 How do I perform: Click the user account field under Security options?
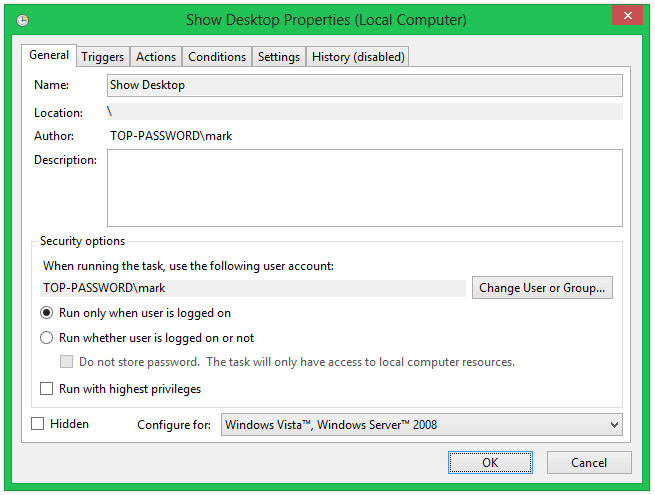254,288
